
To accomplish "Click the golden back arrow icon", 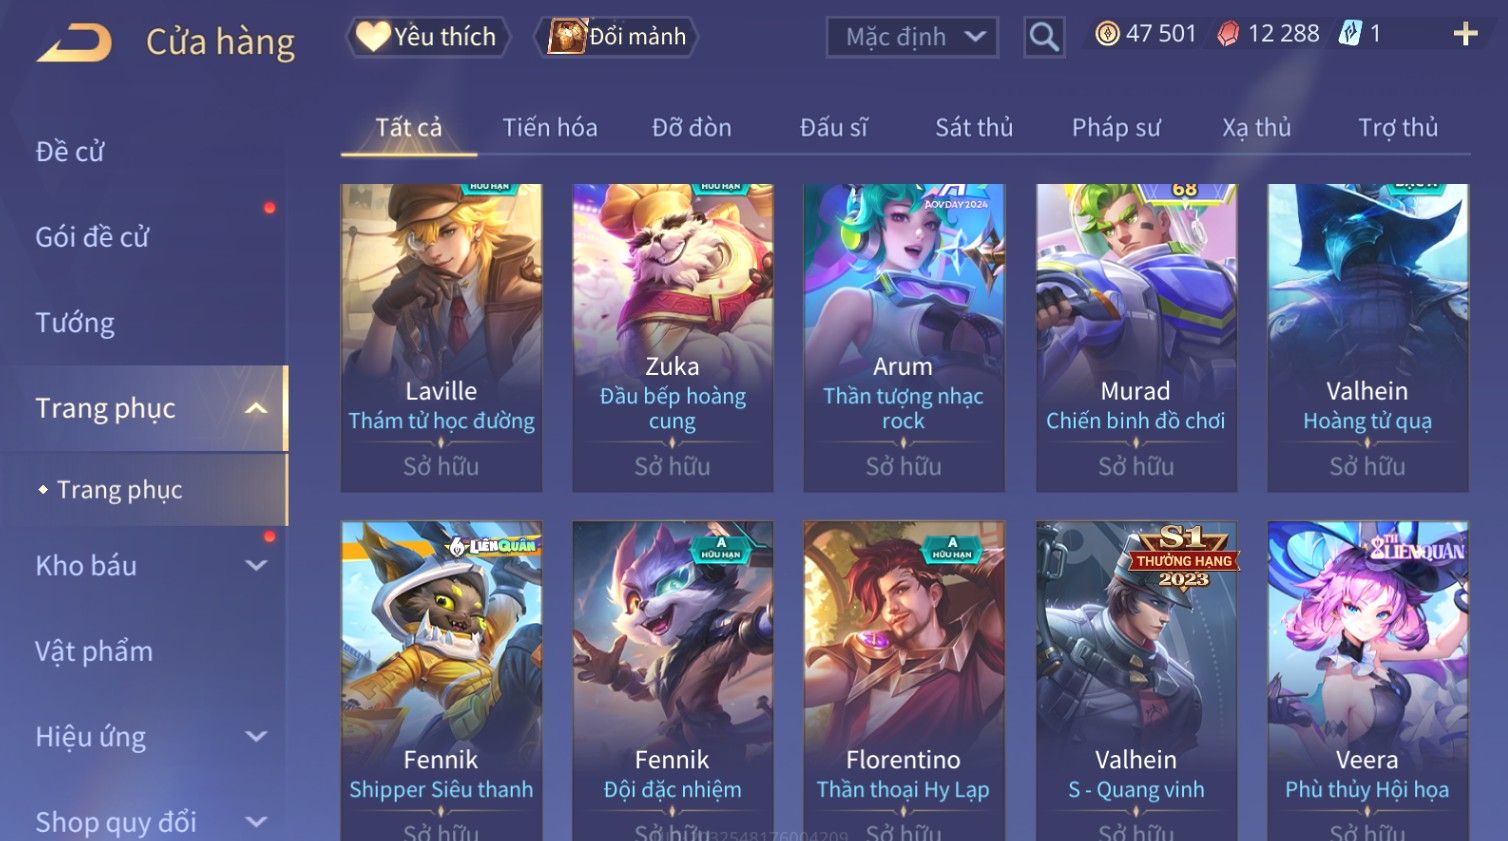I will click(74, 42).
